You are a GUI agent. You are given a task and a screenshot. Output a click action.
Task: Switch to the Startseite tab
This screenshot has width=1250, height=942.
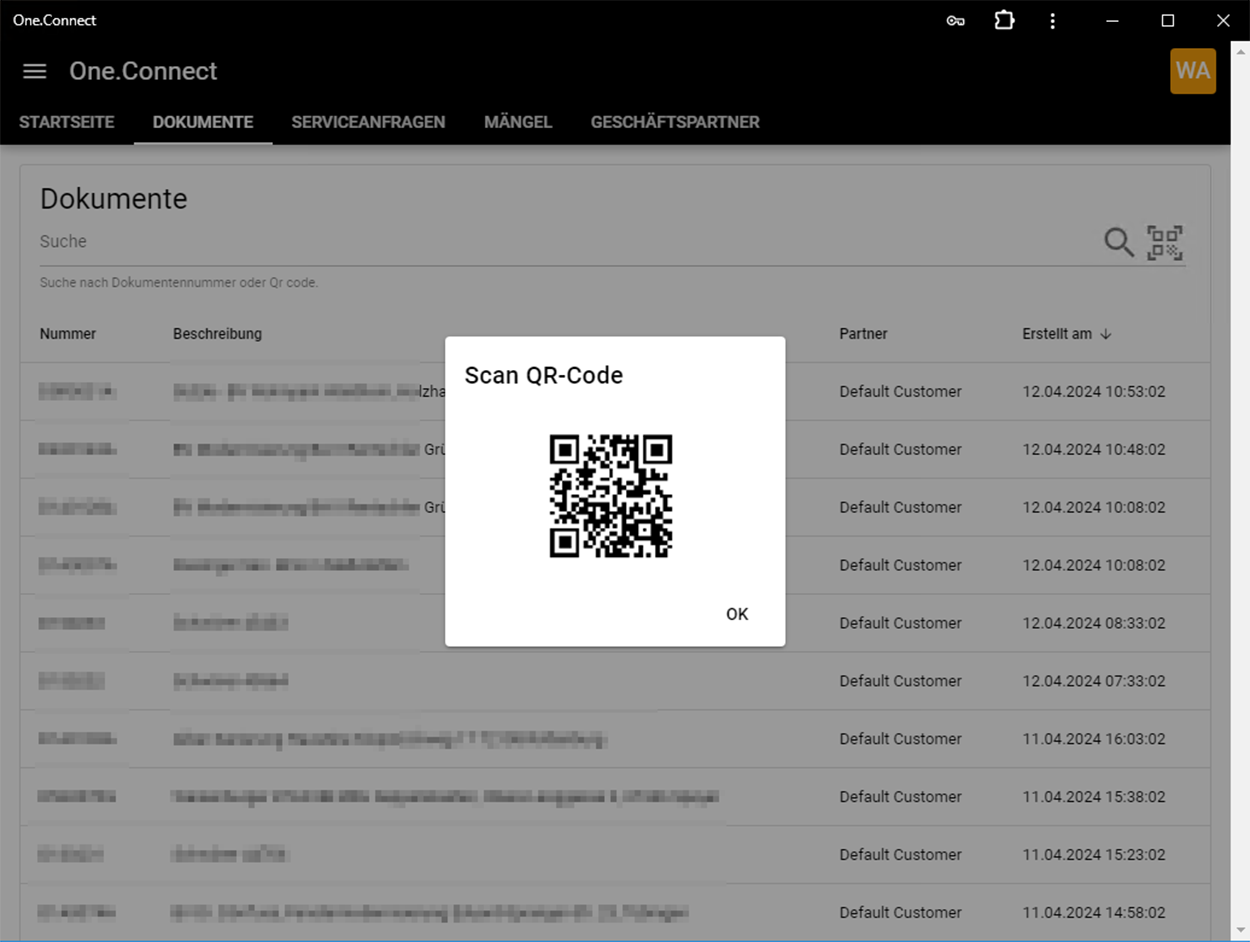[x=67, y=122]
